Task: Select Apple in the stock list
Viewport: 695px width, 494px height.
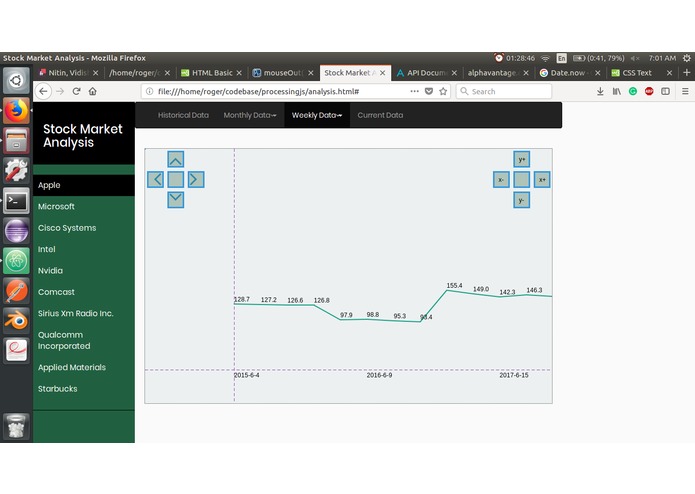Action: [x=84, y=185]
